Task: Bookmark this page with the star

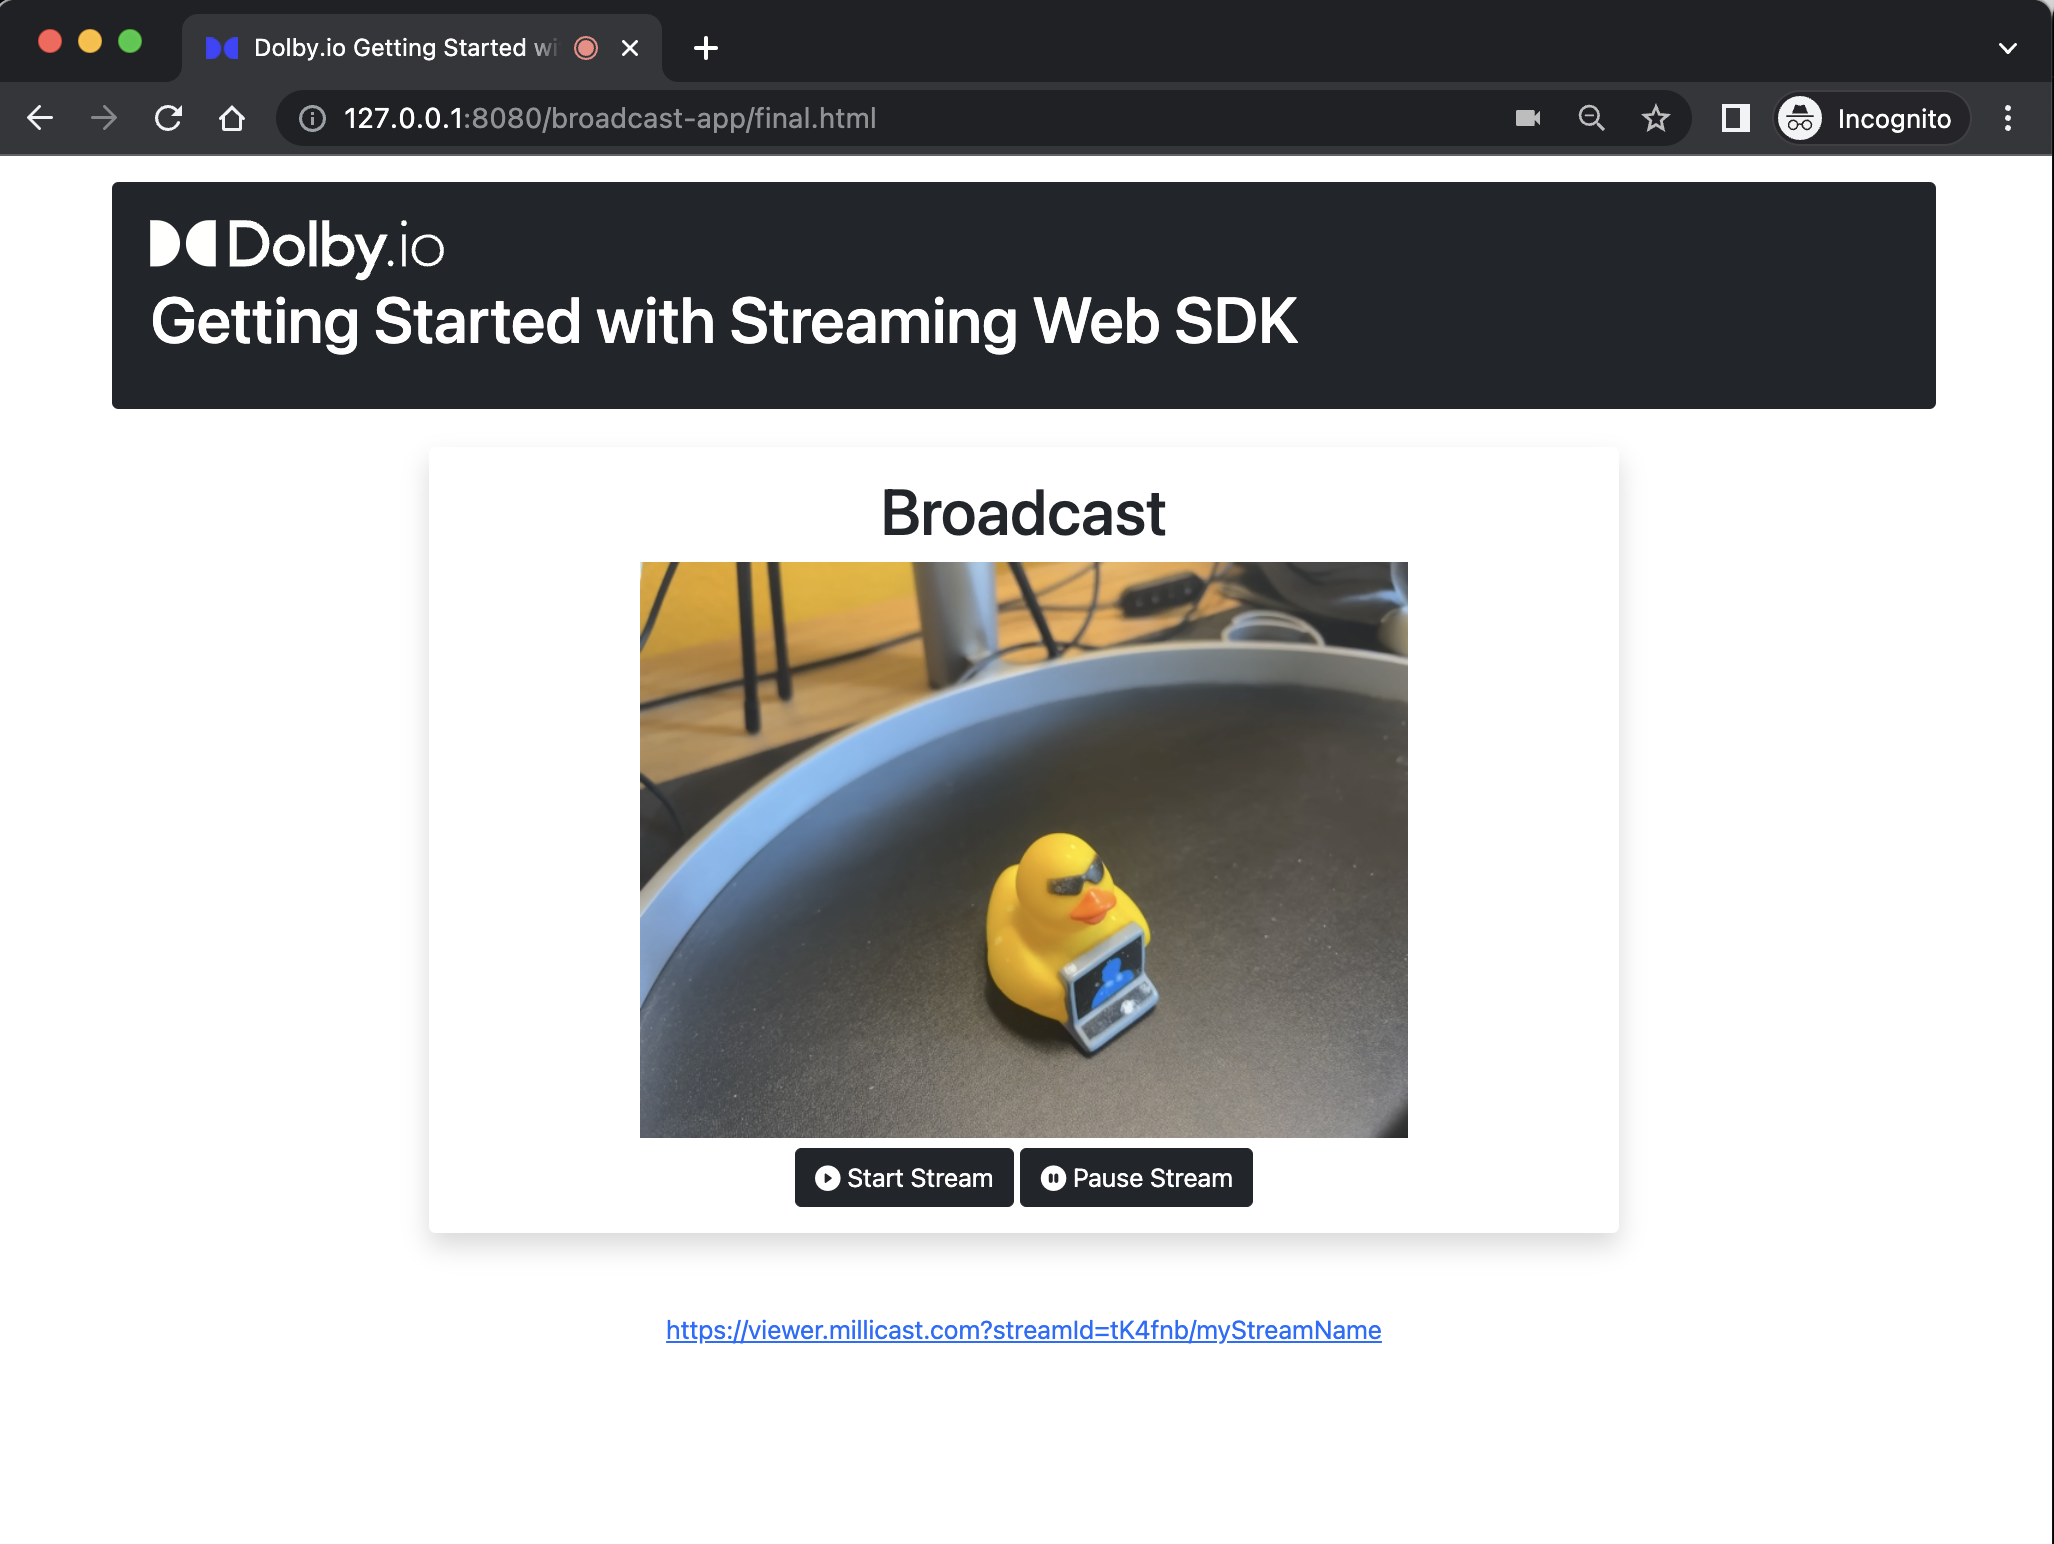Action: [x=1656, y=118]
